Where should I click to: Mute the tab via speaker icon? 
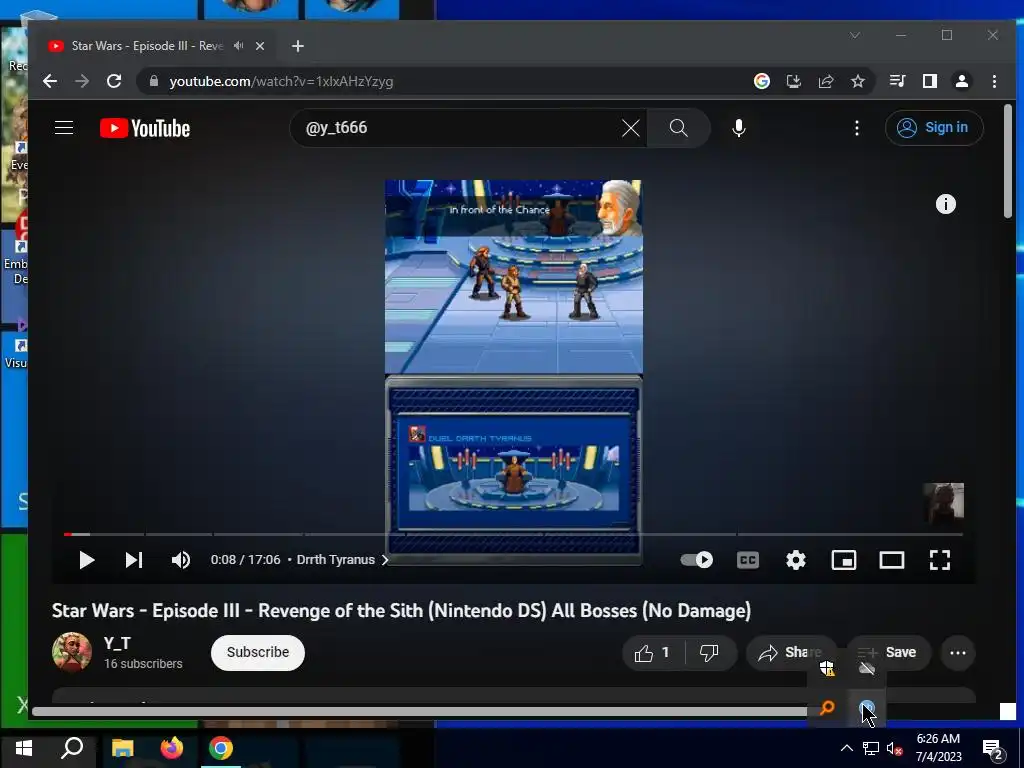click(238, 46)
